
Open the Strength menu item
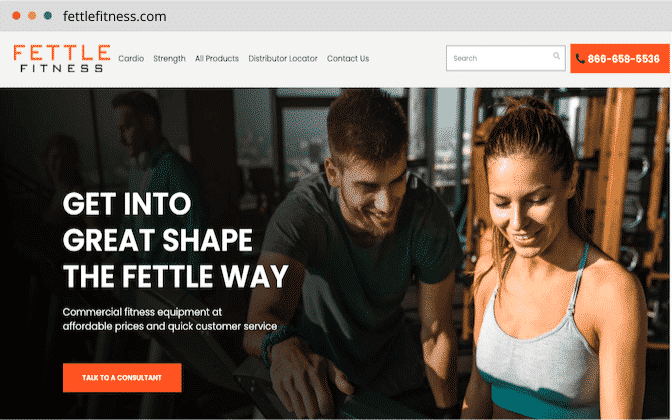click(x=169, y=58)
